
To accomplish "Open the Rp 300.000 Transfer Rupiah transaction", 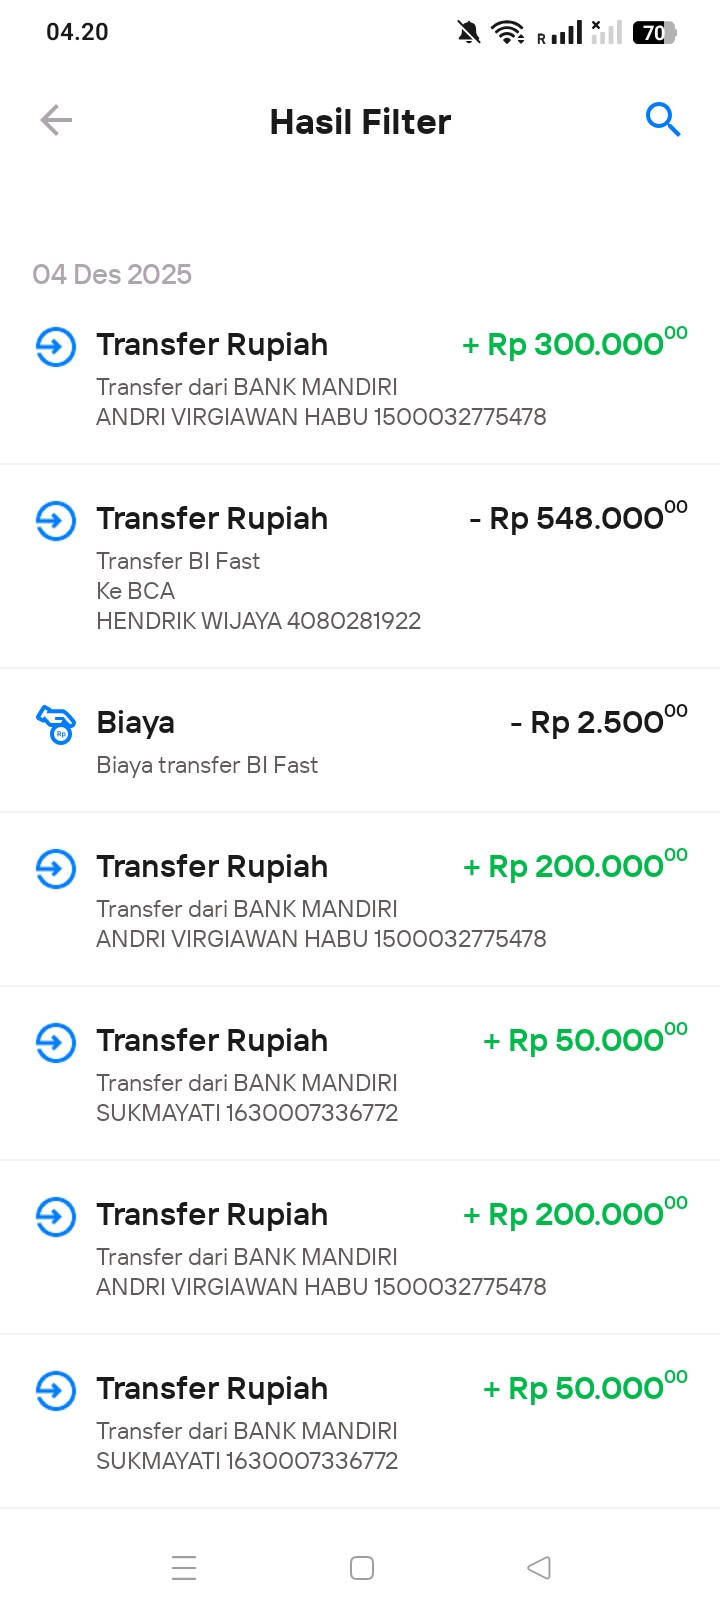I will (x=300, y=380).
